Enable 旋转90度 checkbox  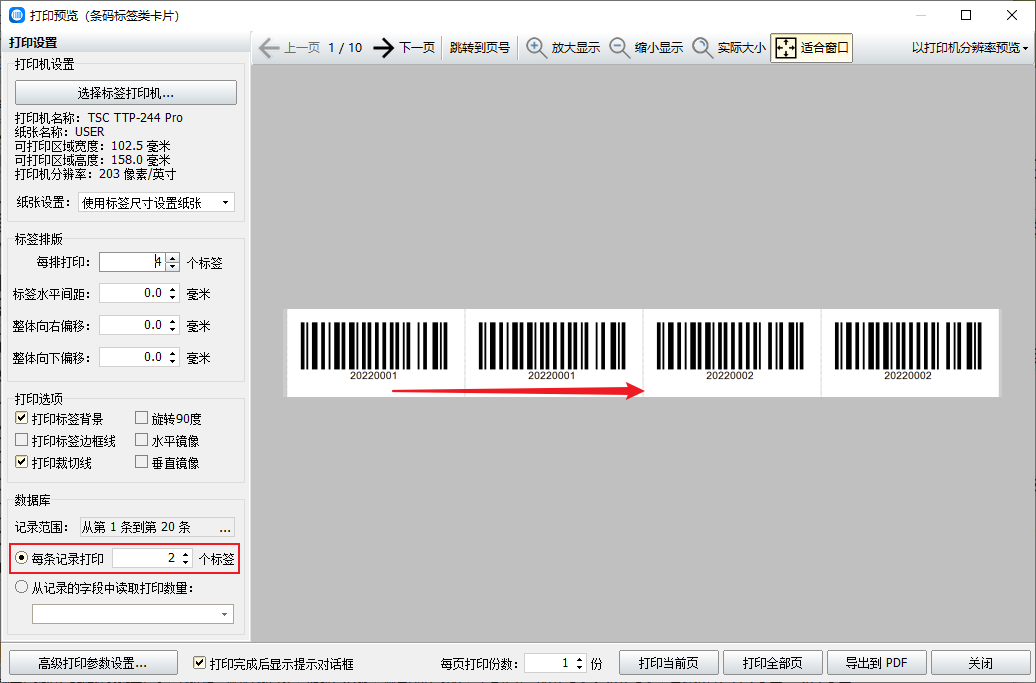point(141,417)
